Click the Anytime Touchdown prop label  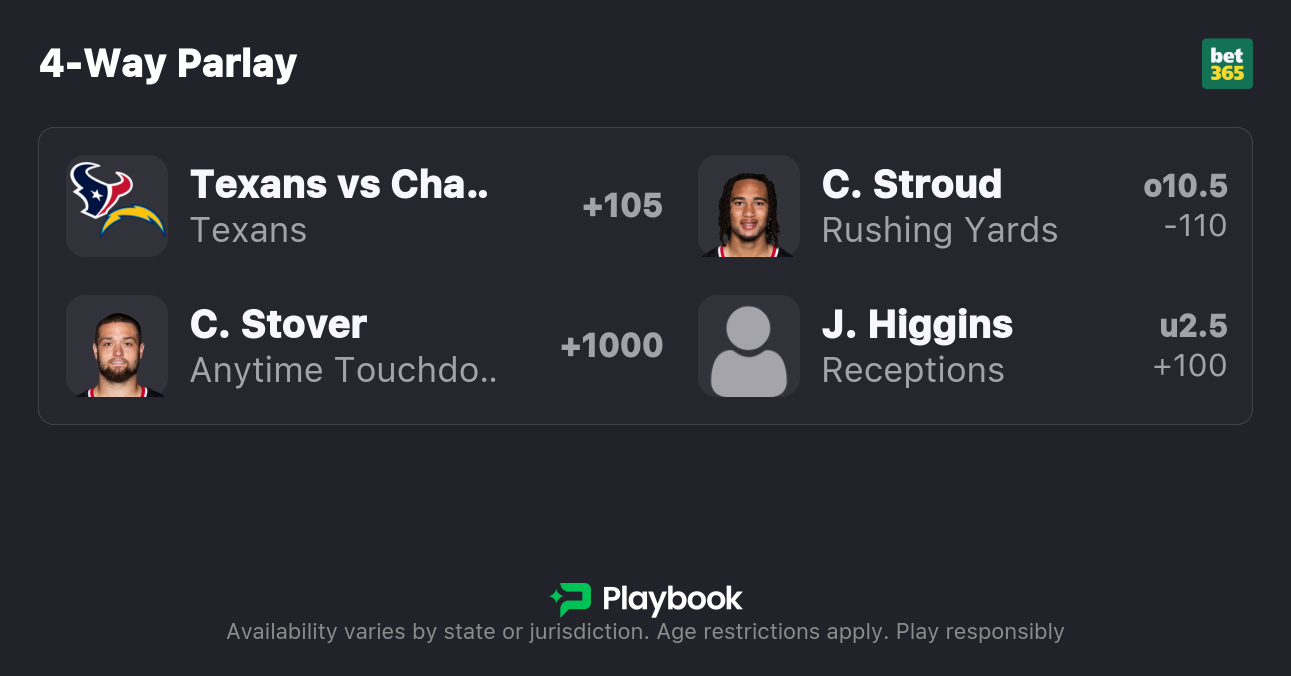pyautogui.click(x=343, y=370)
